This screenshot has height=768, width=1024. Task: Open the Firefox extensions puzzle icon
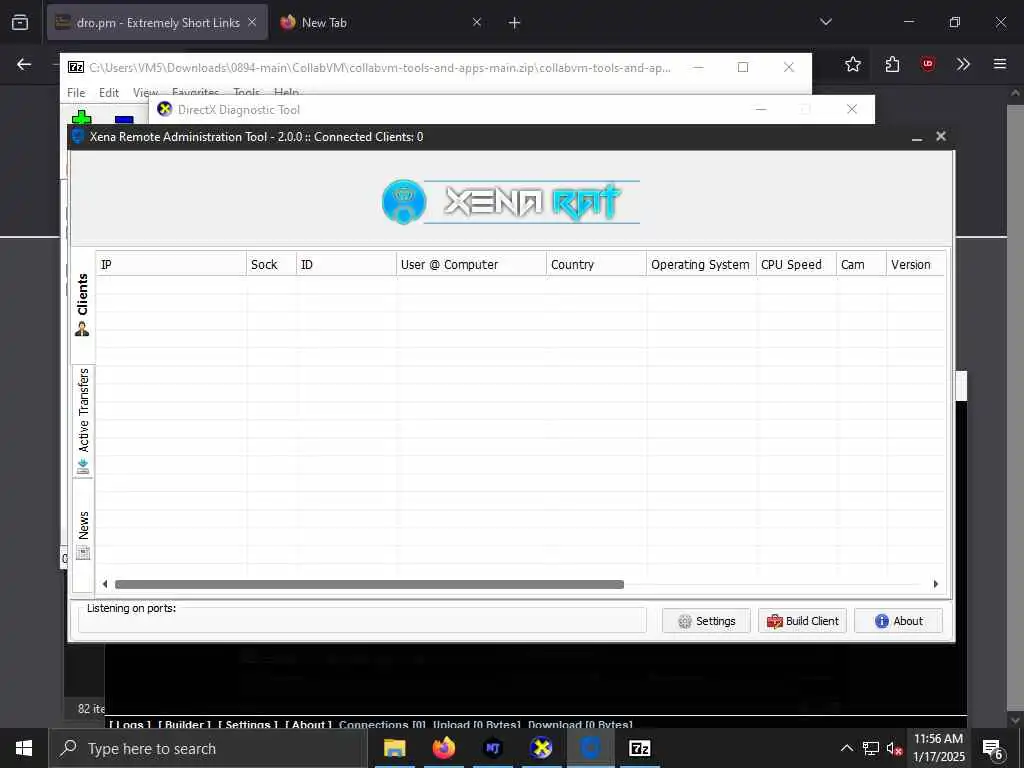[892, 64]
